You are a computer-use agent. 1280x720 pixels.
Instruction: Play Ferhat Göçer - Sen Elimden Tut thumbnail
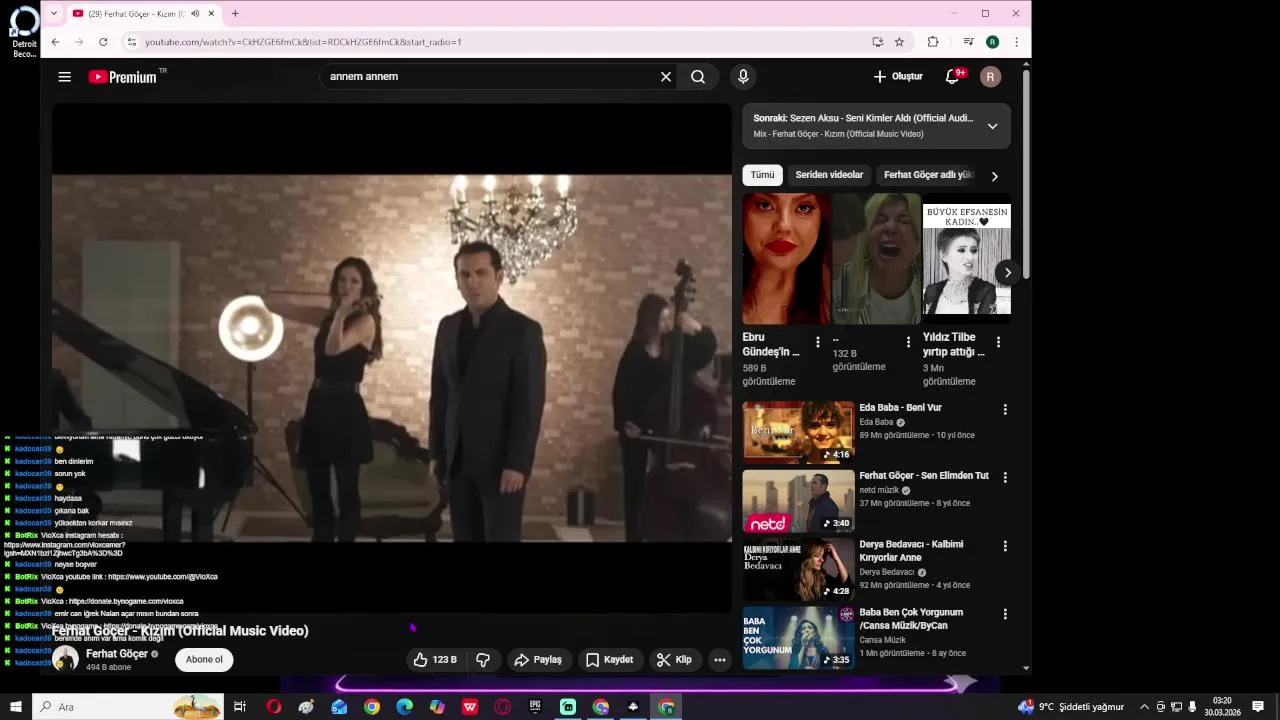point(798,501)
